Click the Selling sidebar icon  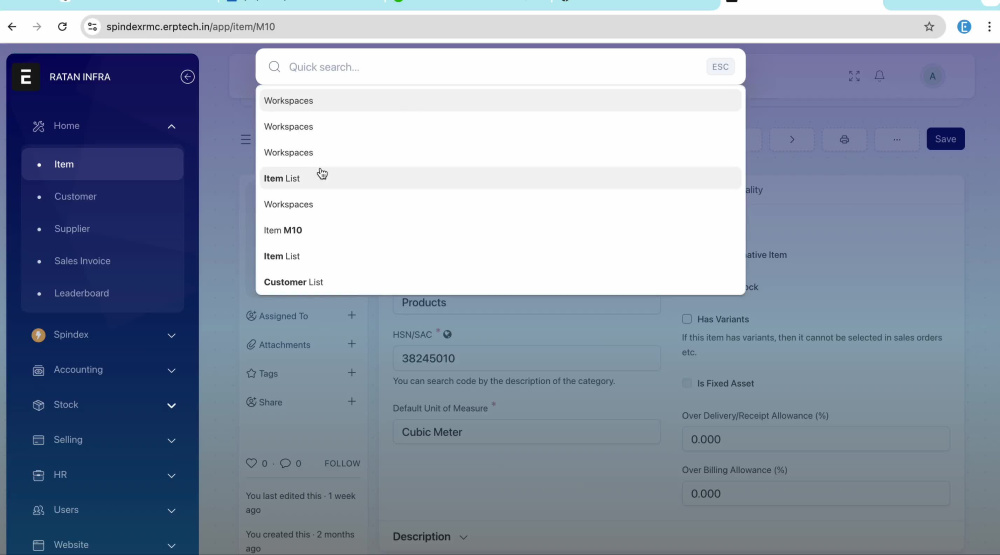(38, 440)
